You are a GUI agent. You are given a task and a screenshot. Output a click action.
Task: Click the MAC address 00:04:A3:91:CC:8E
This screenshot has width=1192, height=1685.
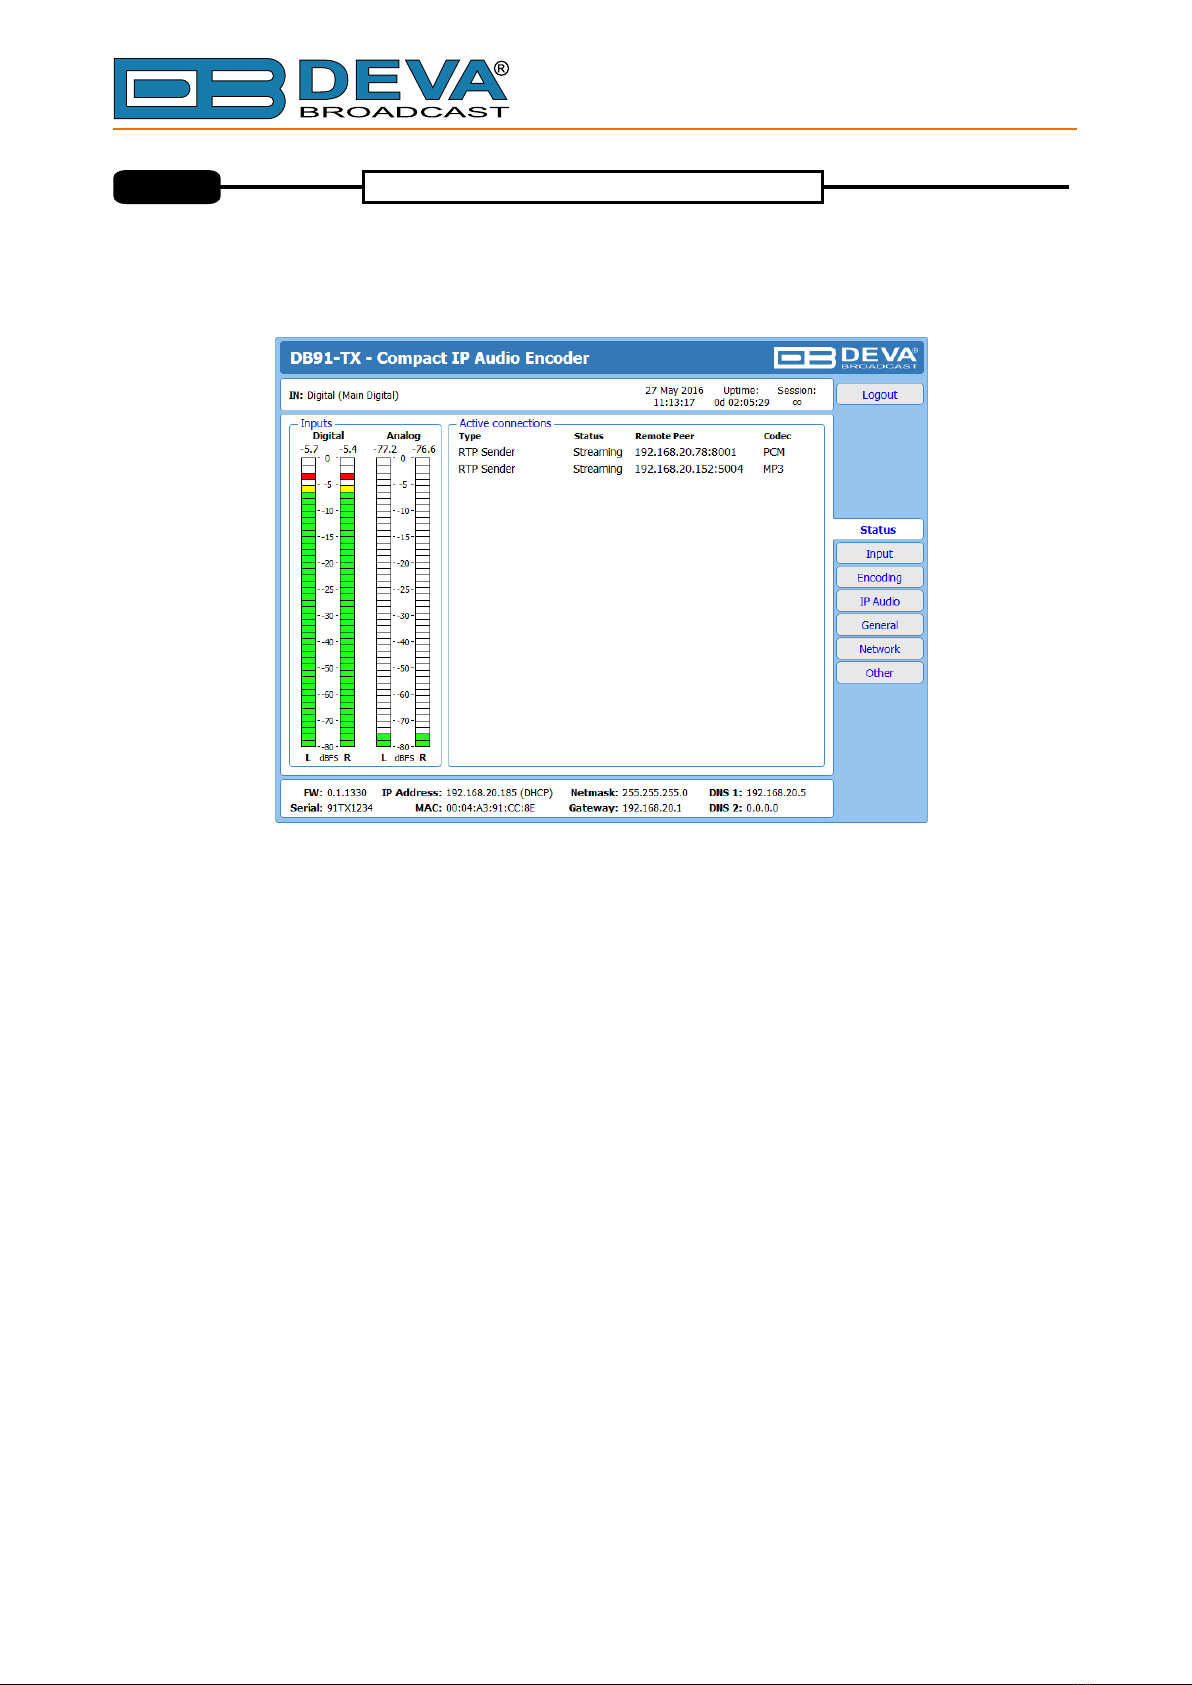[490, 808]
